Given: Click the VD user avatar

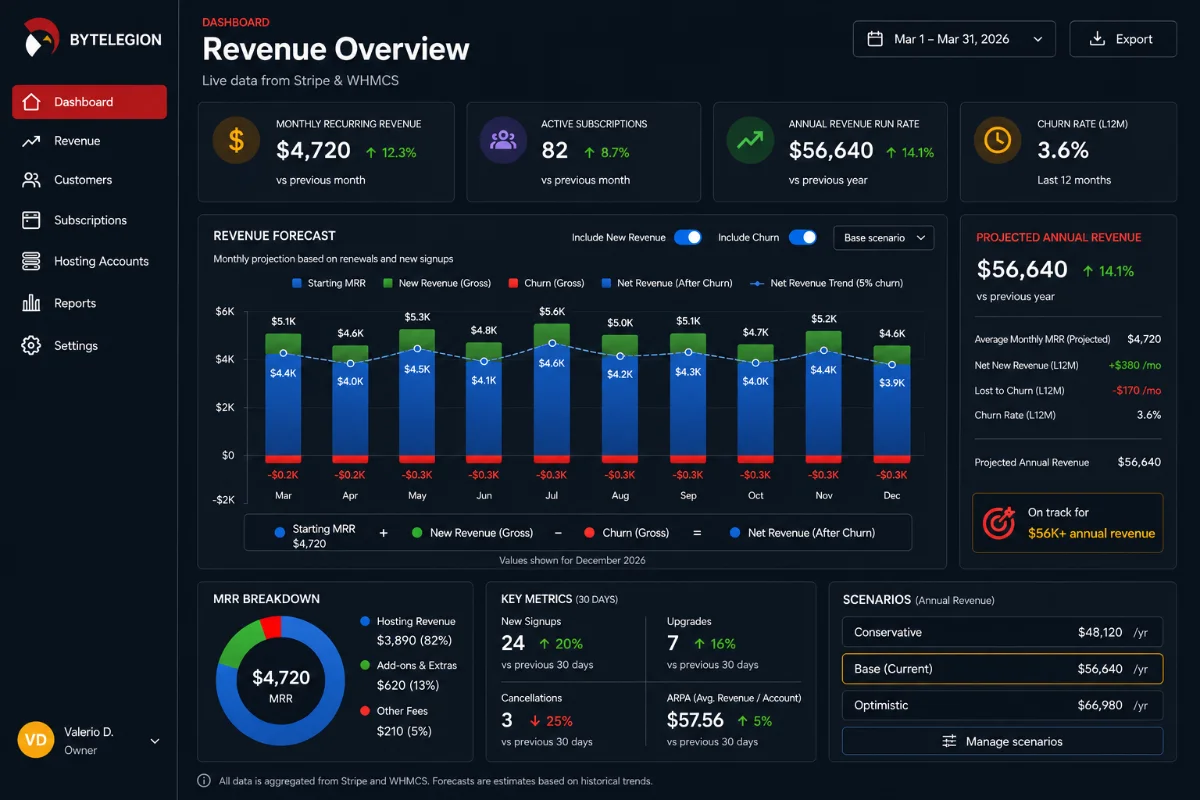Looking at the screenshot, I should pyautogui.click(x=35, y=740).
